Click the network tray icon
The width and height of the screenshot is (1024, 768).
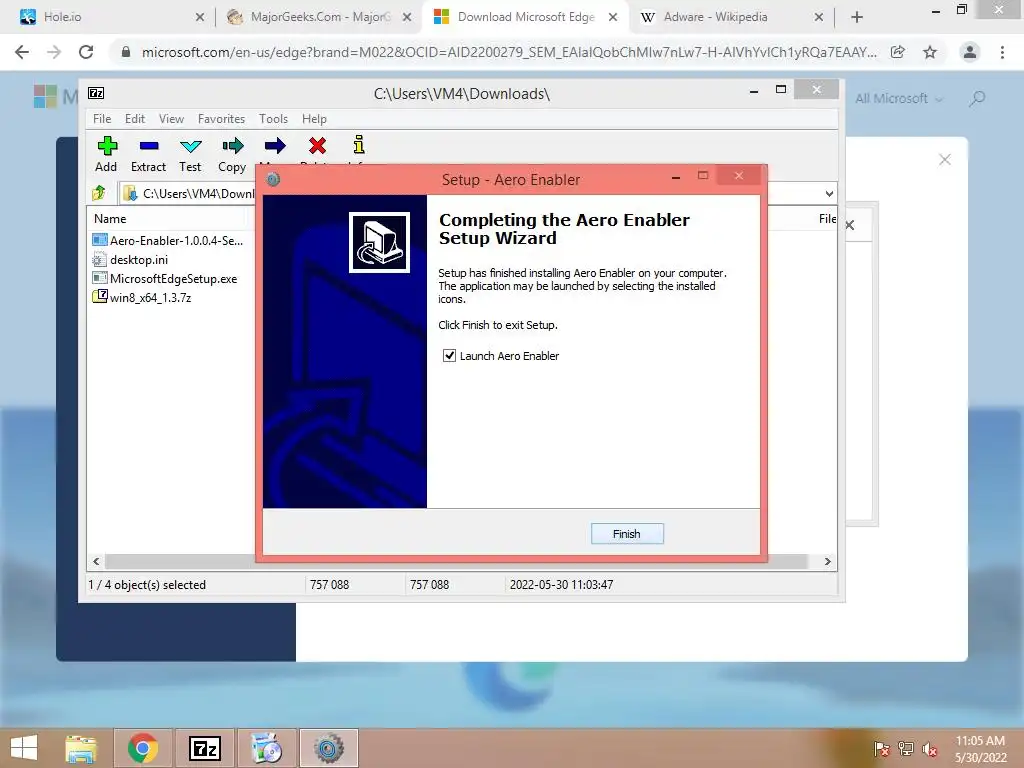coord(906,749)
